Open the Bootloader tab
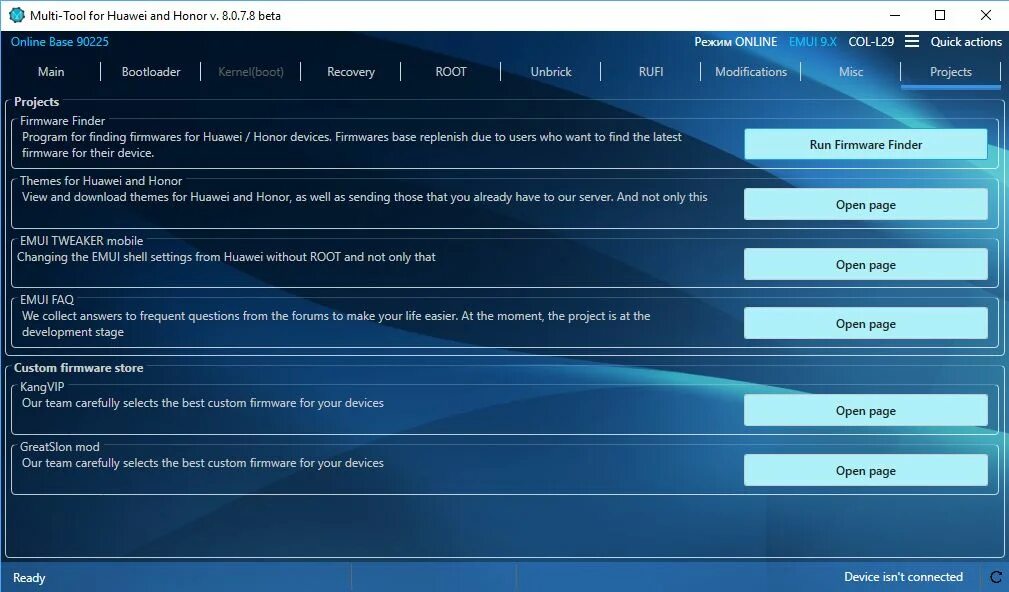 click(151, 71)
